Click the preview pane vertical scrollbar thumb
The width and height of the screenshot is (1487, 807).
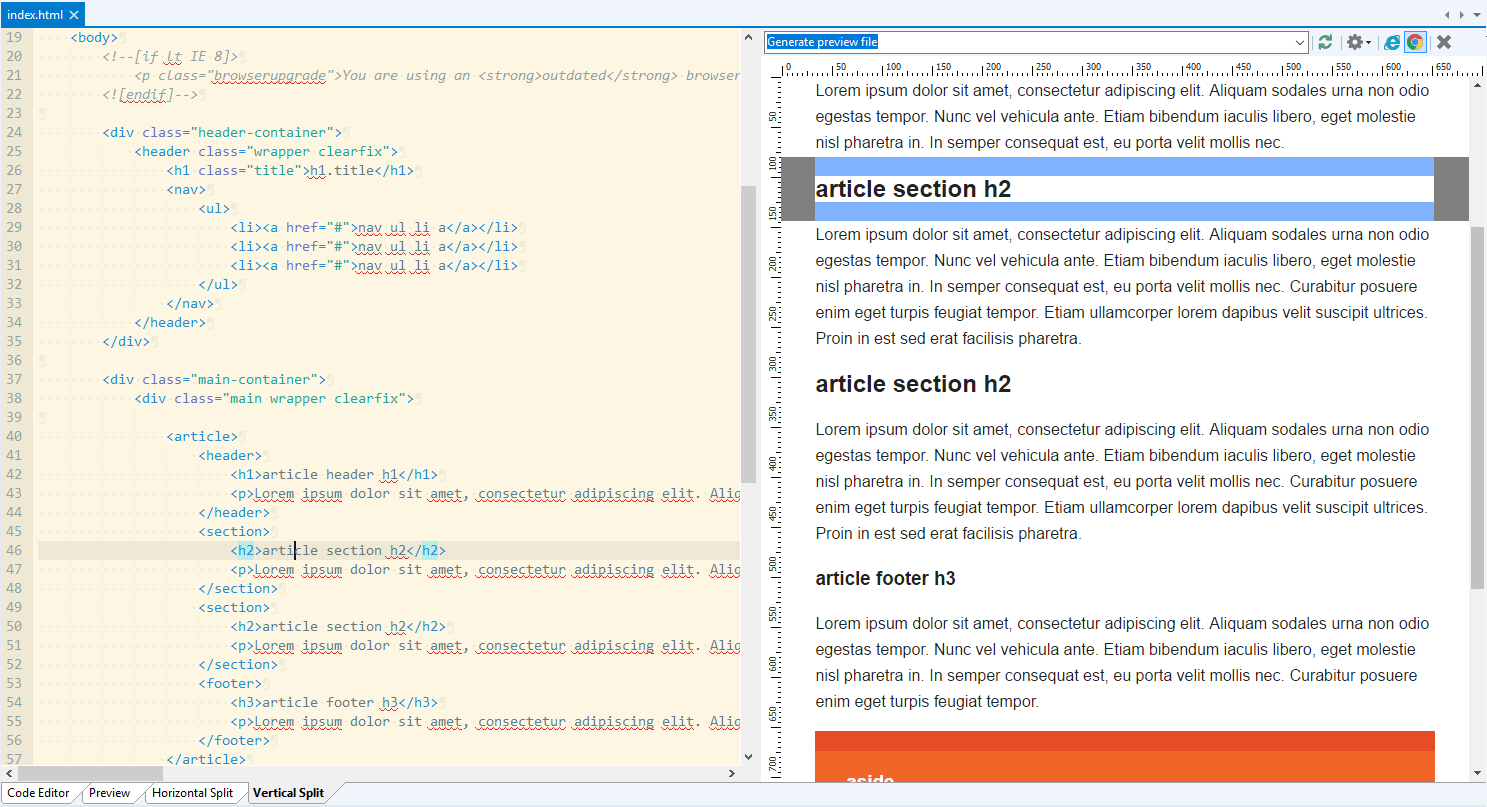[x=1477, y=407]
